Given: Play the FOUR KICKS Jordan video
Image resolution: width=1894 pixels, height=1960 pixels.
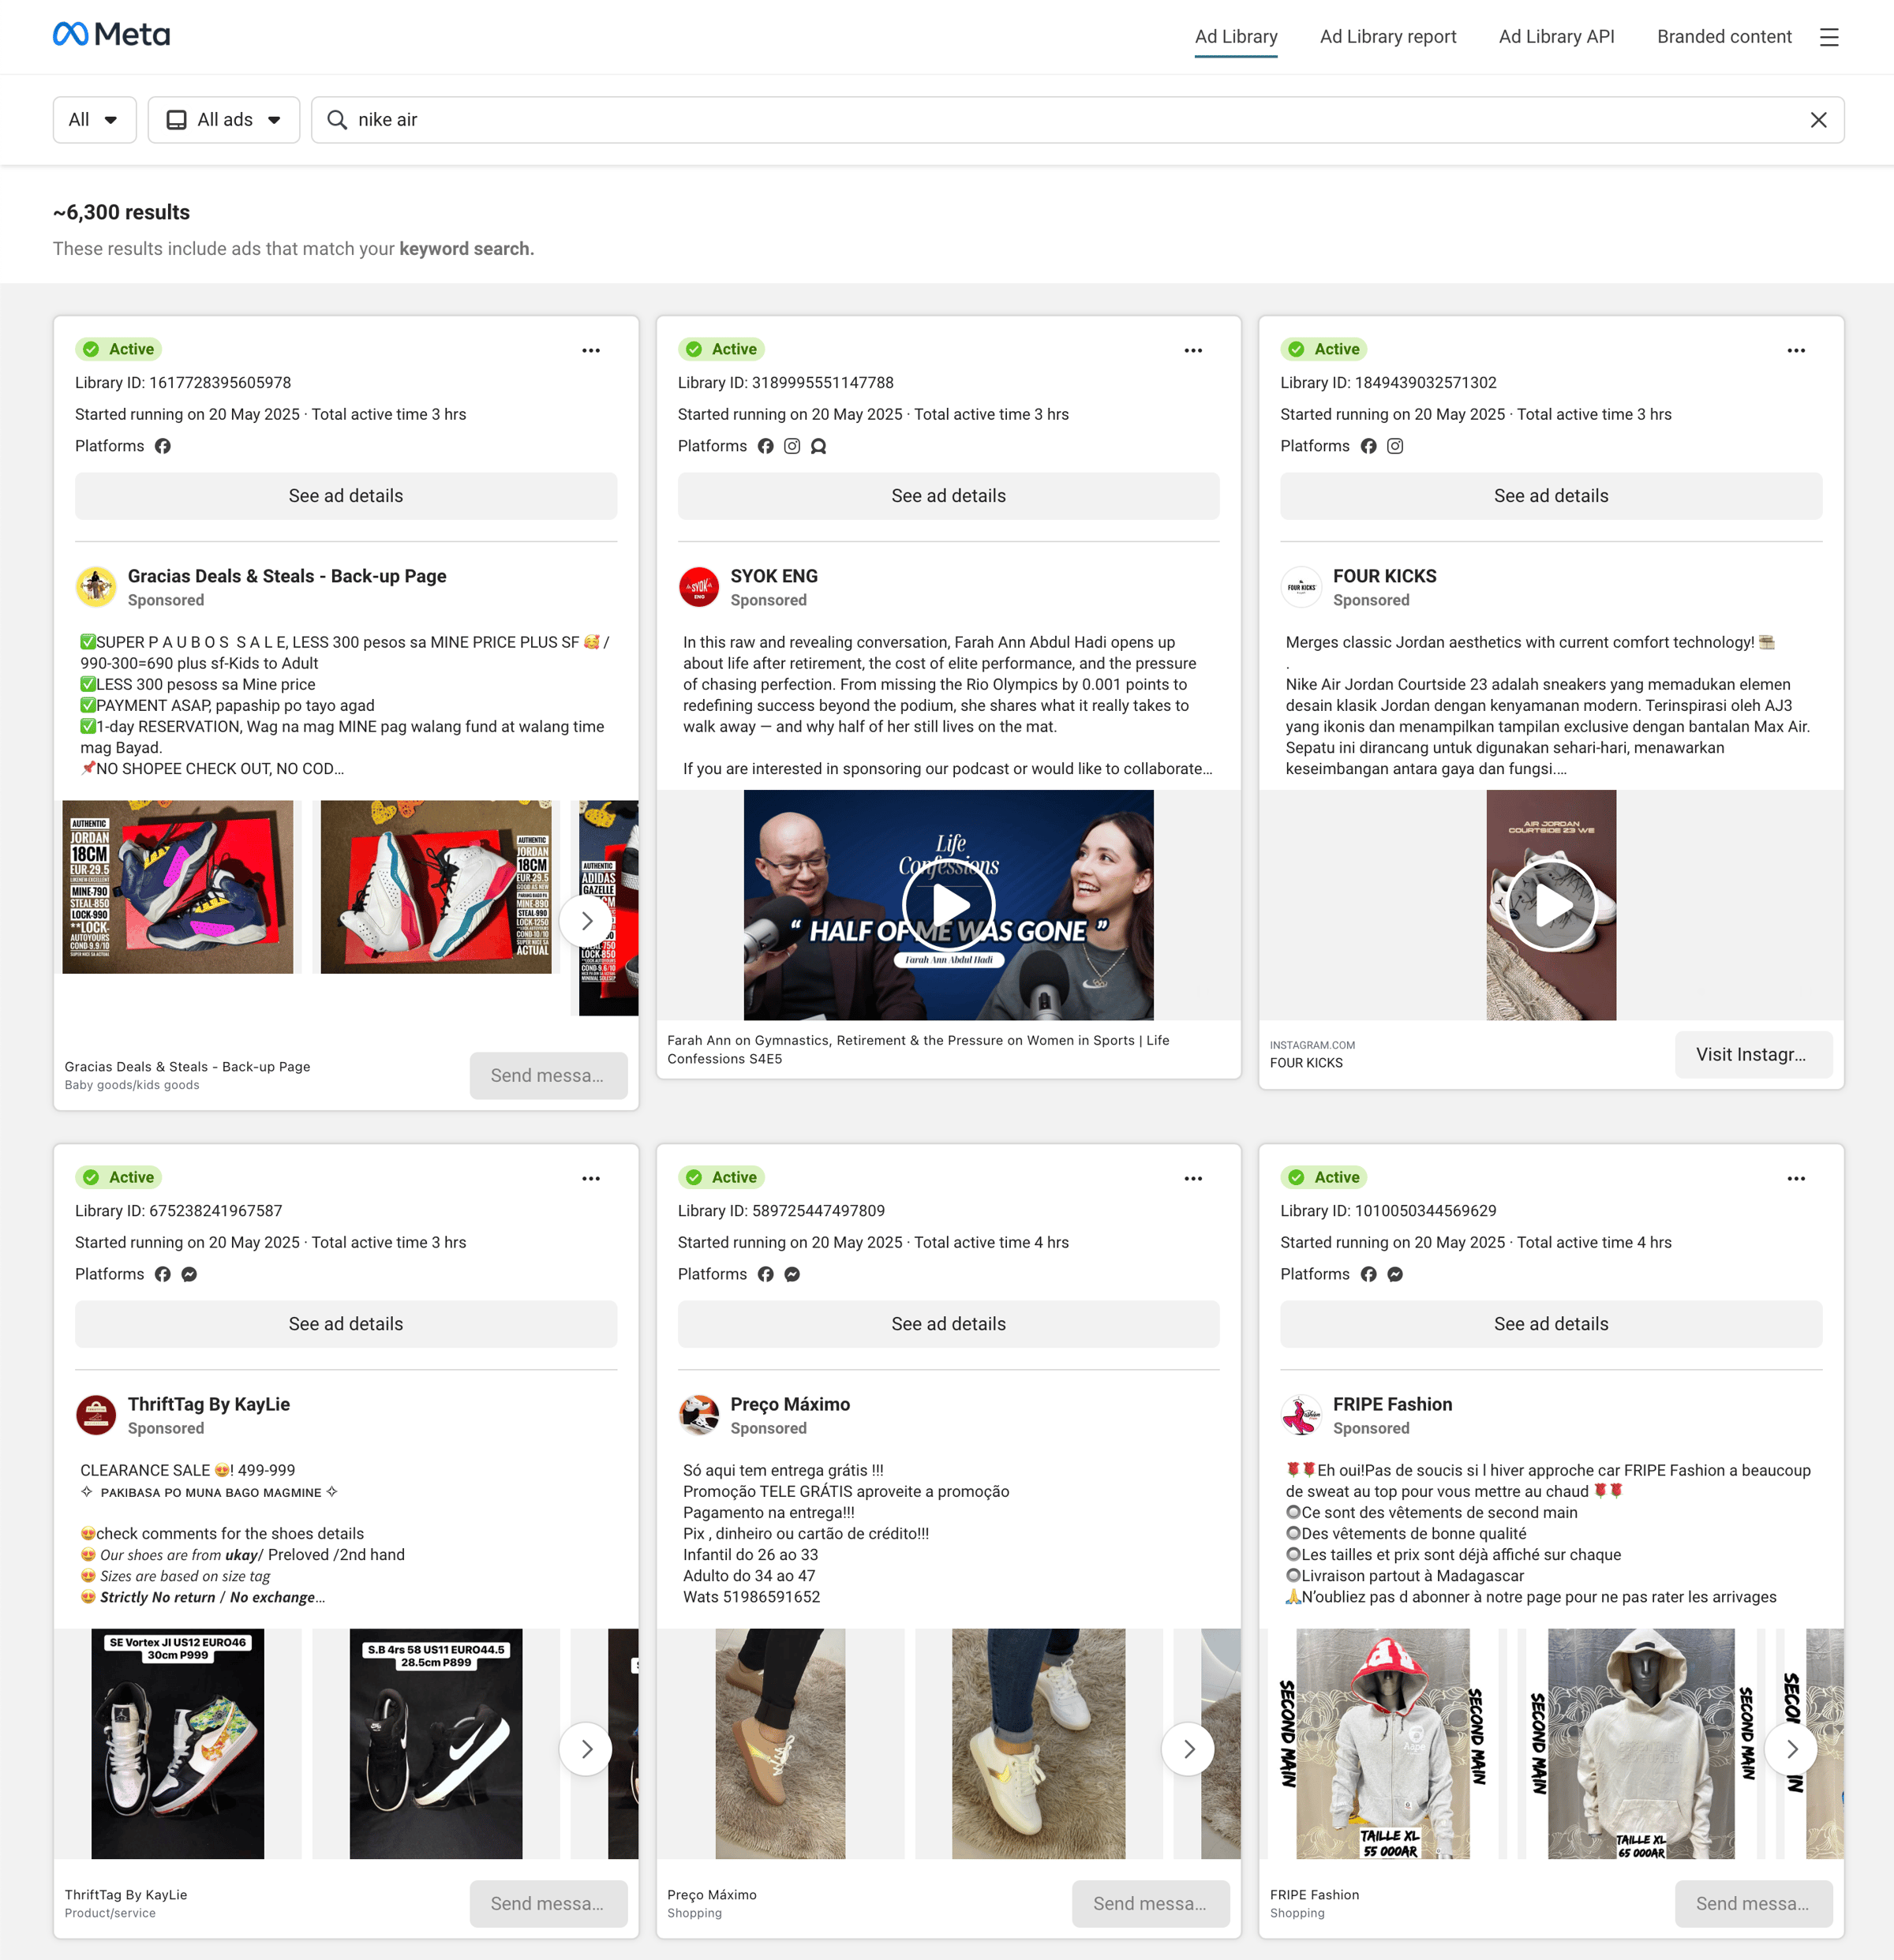Looking at the screenshot, I should click(1551, 905).
